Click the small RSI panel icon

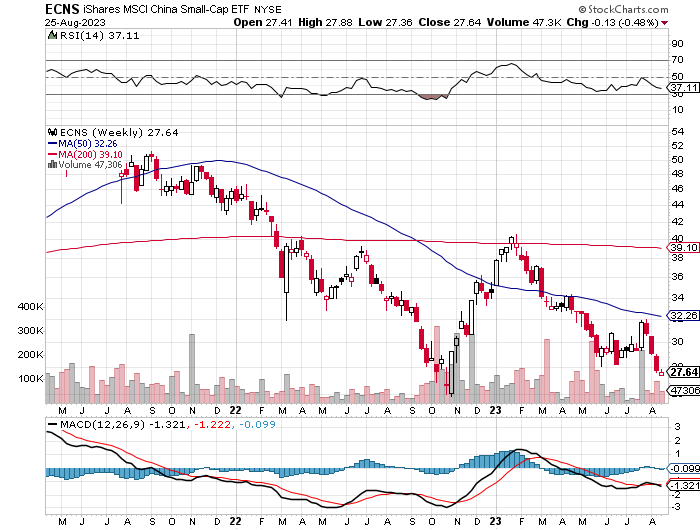(52, 35)
